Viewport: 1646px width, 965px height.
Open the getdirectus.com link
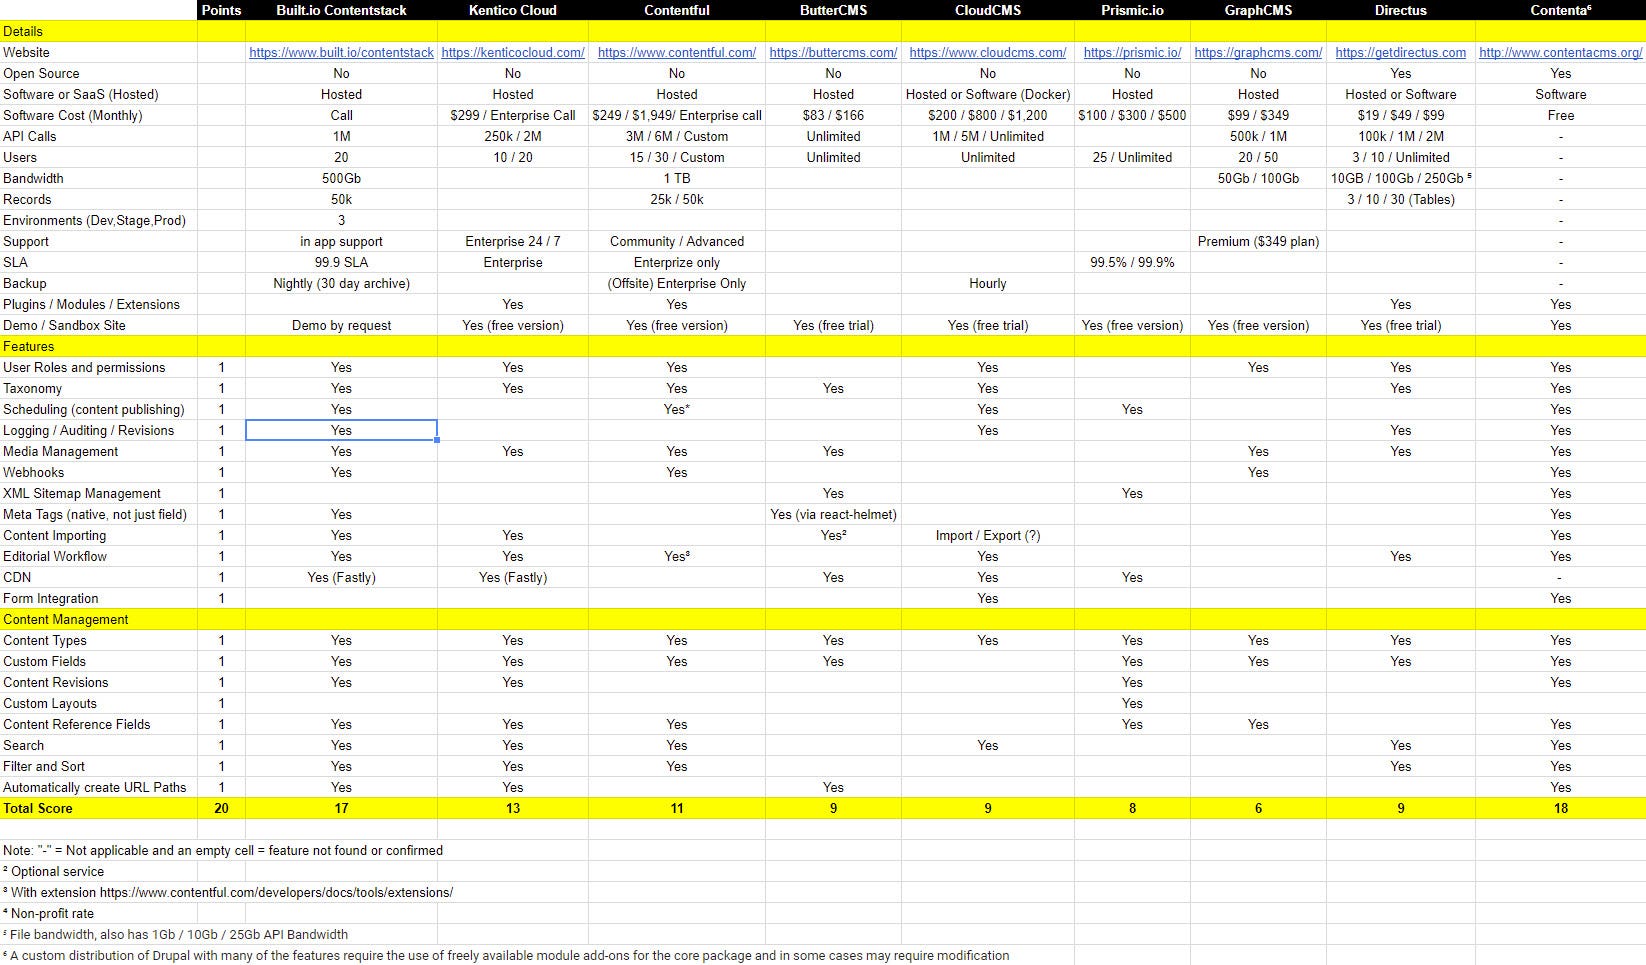pyautogui.click(x=1401, y=52)
